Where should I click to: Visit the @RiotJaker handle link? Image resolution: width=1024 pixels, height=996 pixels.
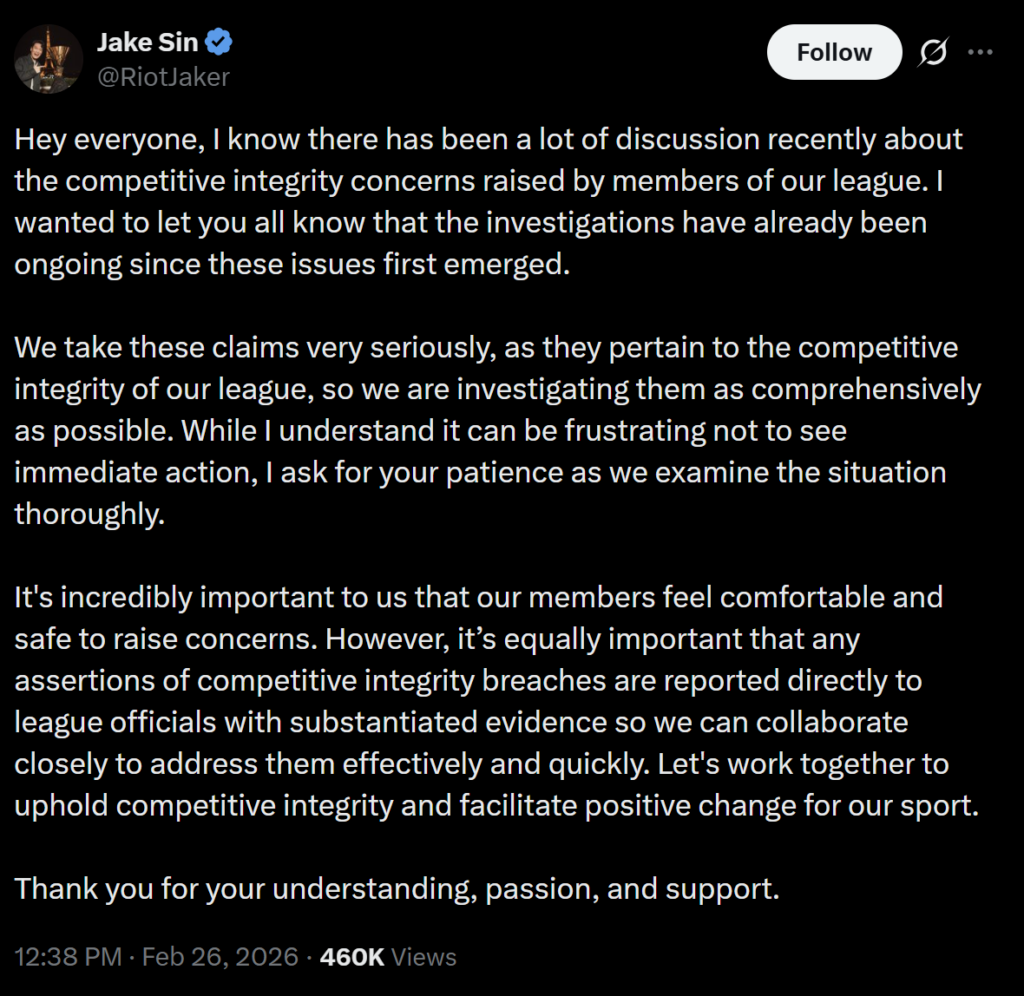pyautogui.click(x=163, y=76)
